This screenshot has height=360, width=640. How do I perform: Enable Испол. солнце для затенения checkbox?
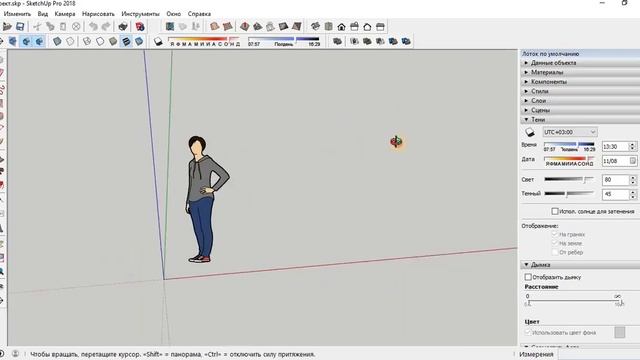555,211
